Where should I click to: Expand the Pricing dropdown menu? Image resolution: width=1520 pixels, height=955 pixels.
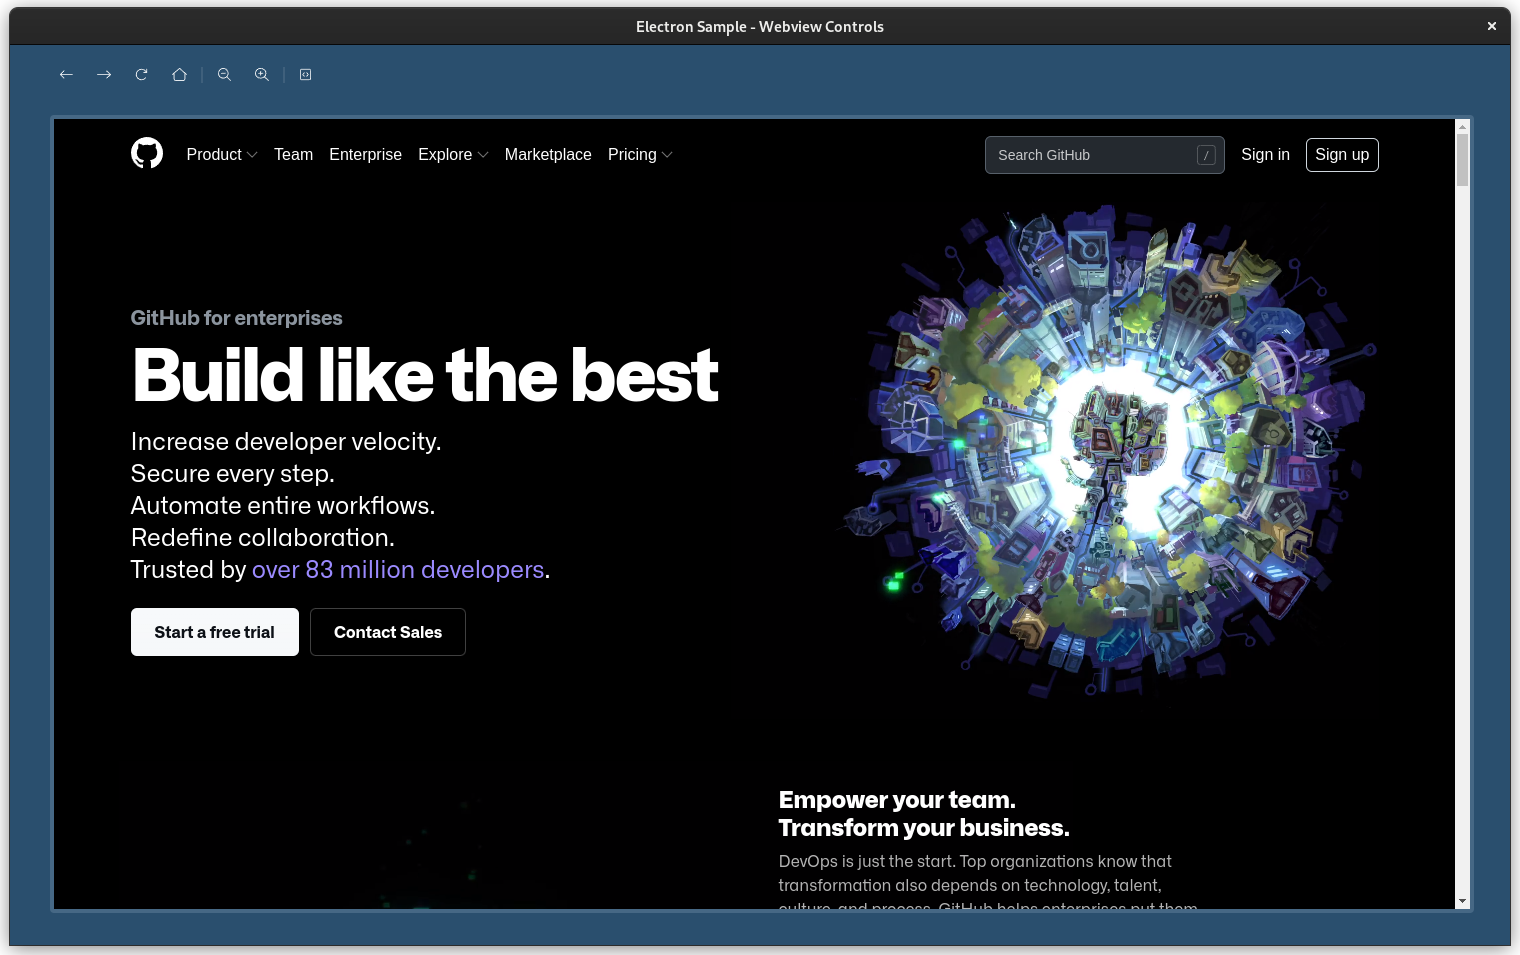[x=640, y=155]
